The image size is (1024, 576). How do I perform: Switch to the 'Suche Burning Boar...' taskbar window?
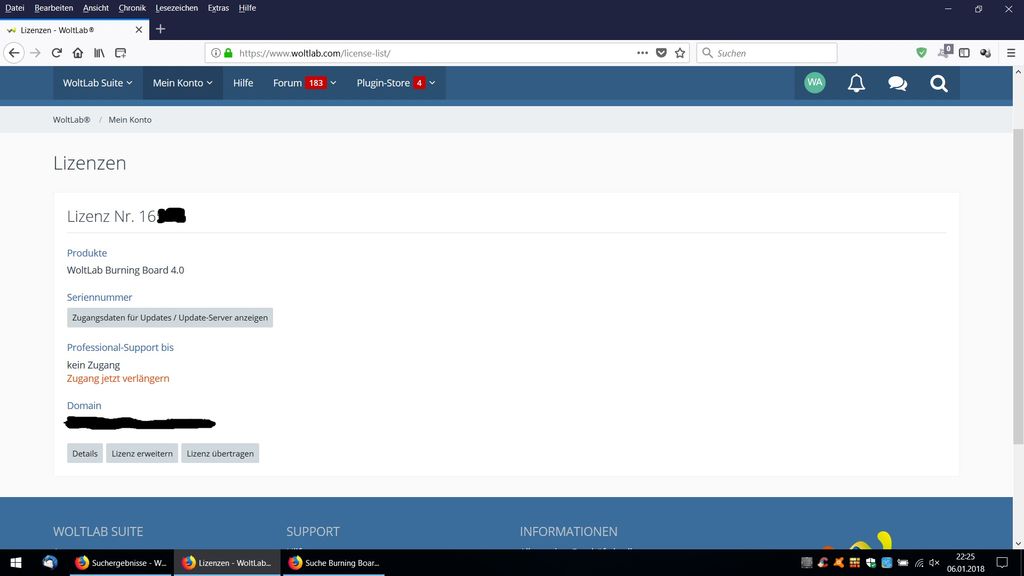[334, 563]
